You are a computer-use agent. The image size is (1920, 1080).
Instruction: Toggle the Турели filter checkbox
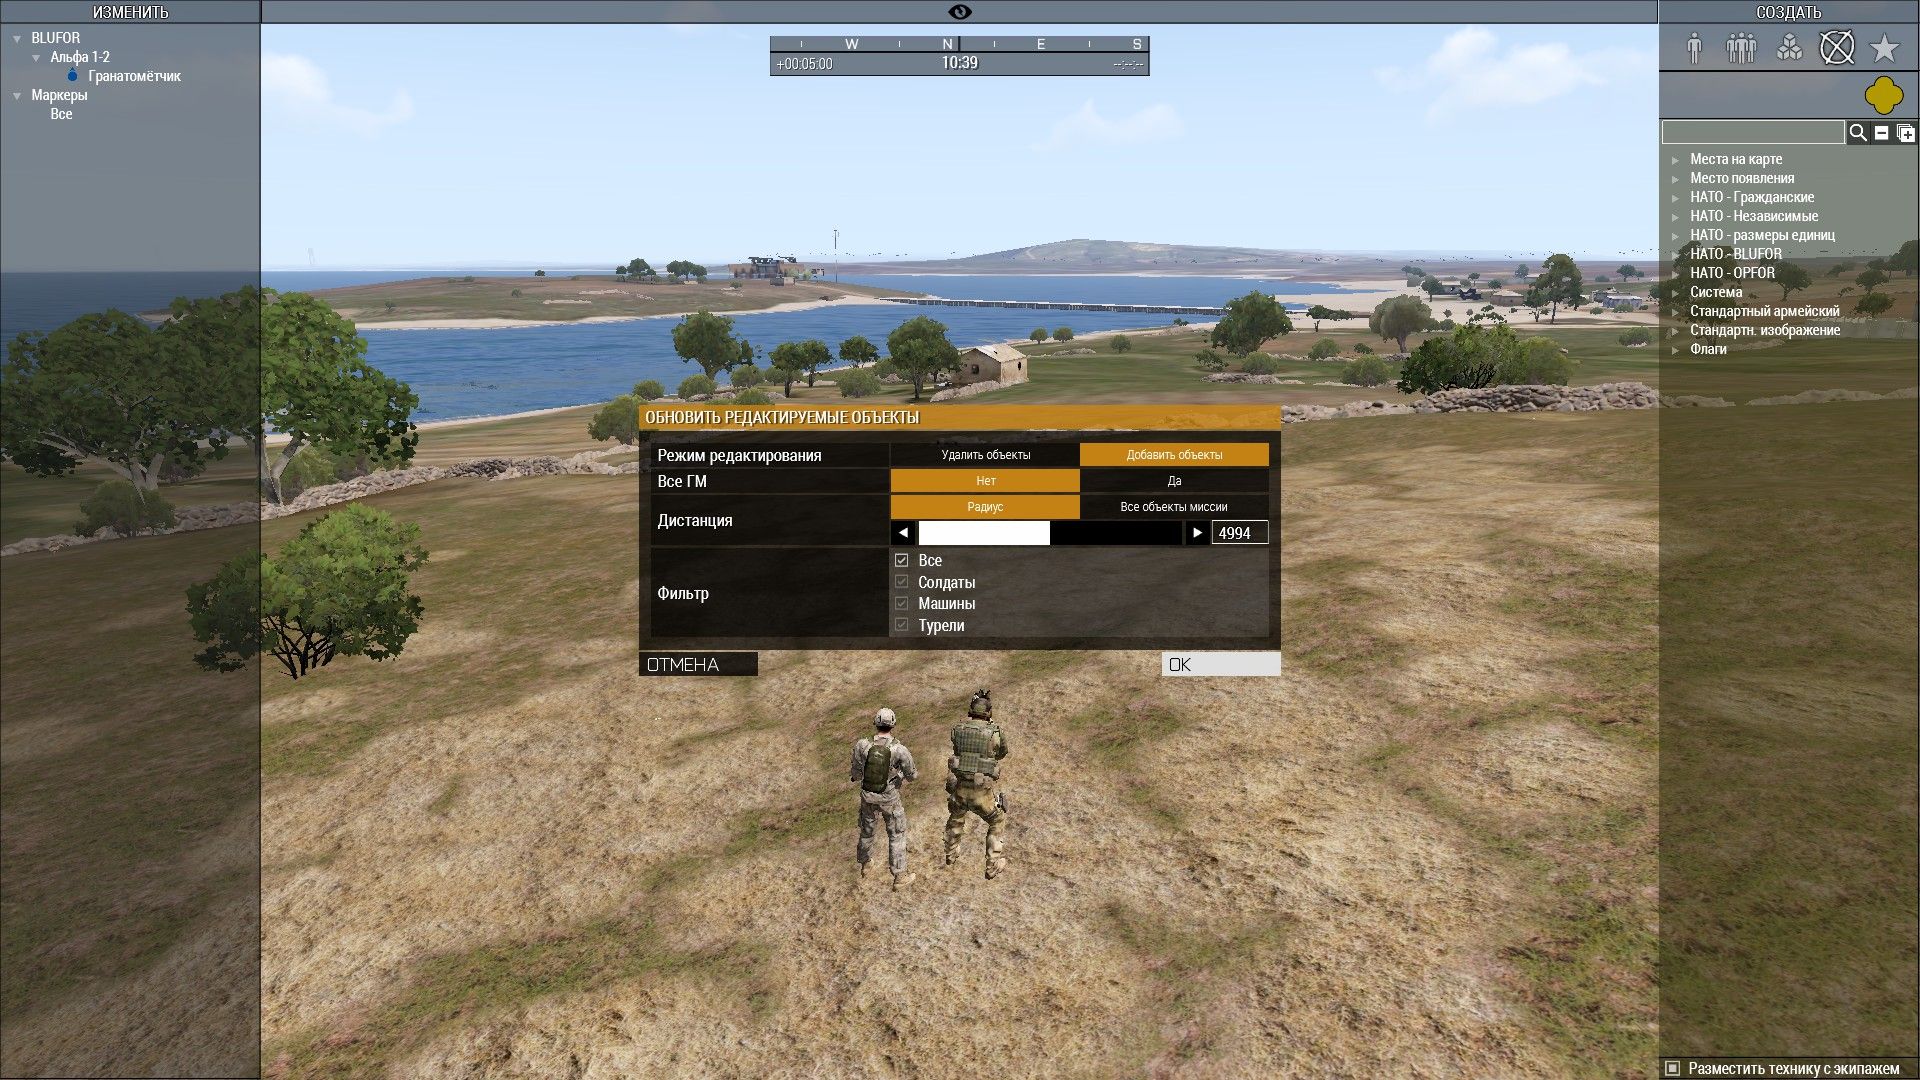(x=902, y=625)
